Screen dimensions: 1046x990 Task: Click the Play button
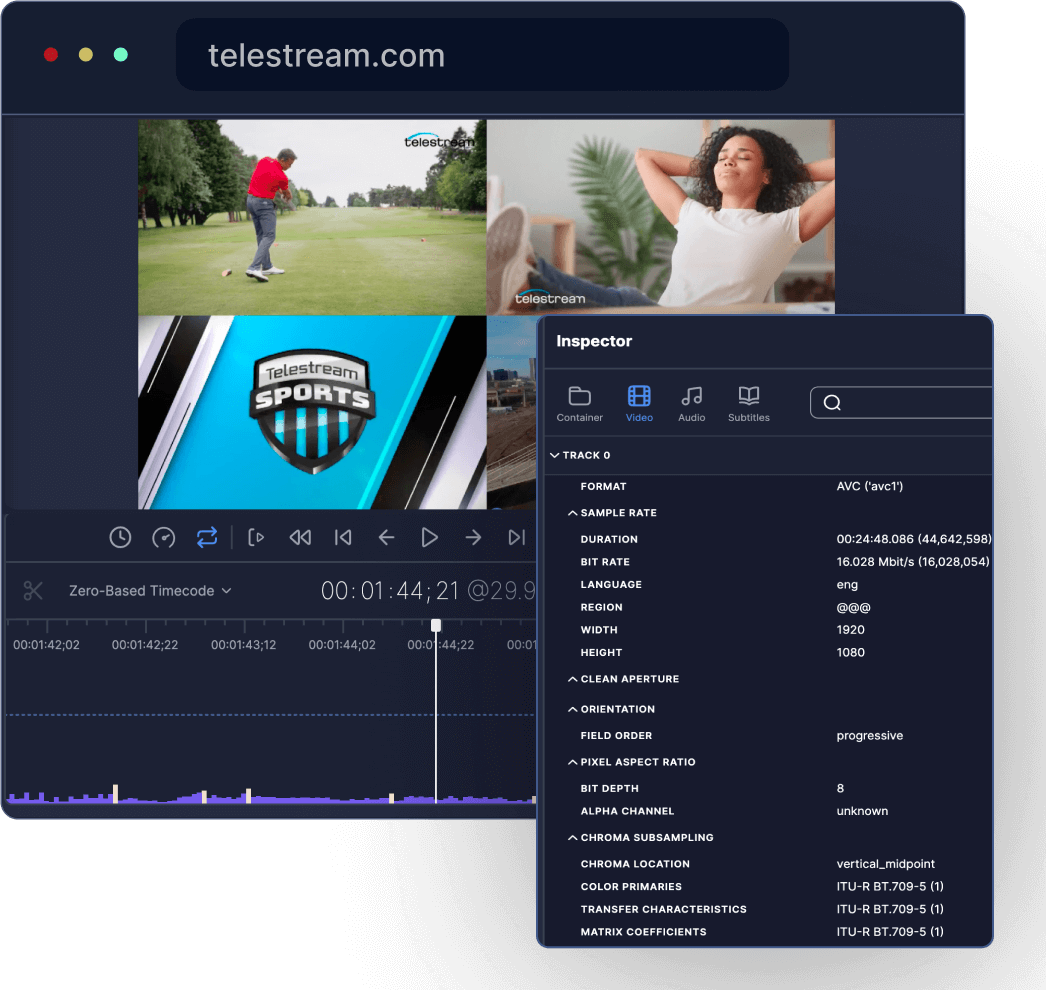(430, 538)
